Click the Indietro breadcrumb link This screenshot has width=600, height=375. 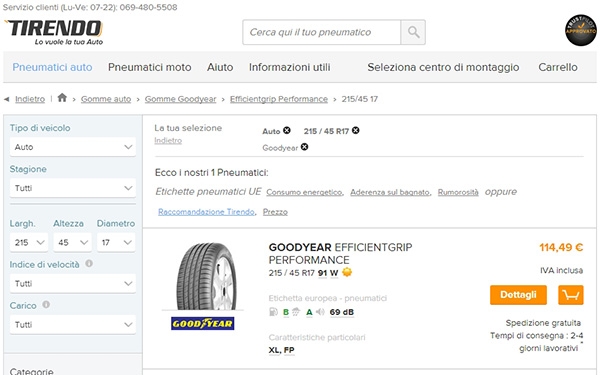[30, 99]
